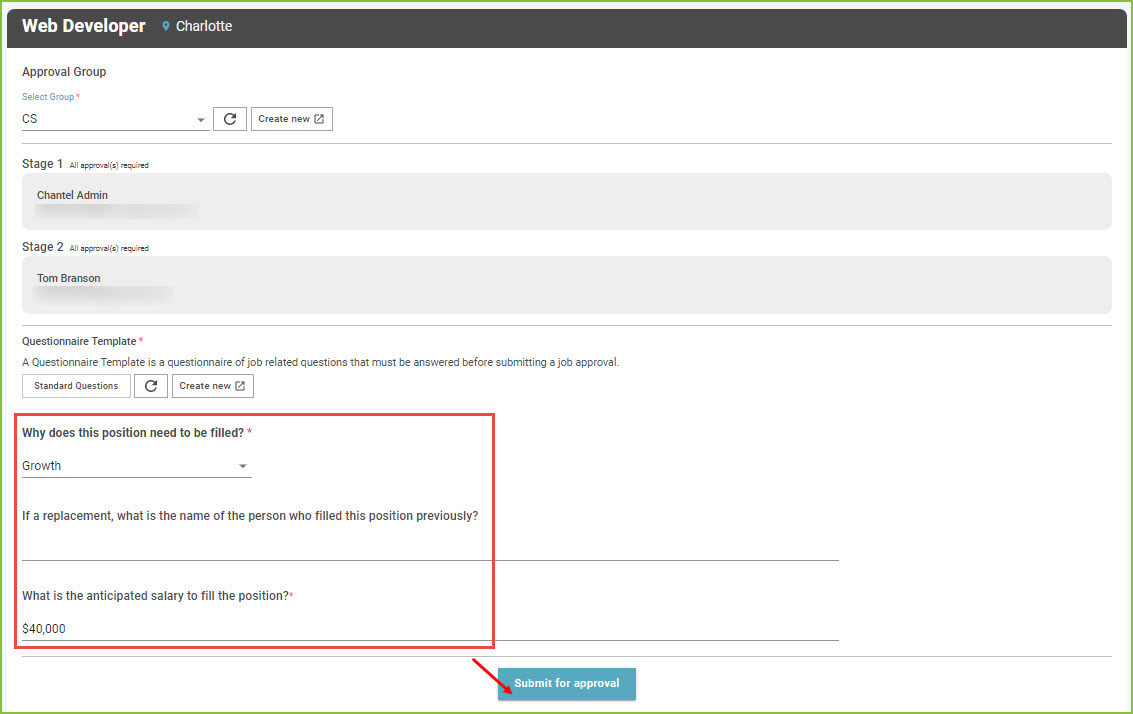Click the Approval Group section heading
The image size is (1133, 714).
point(64,72)
